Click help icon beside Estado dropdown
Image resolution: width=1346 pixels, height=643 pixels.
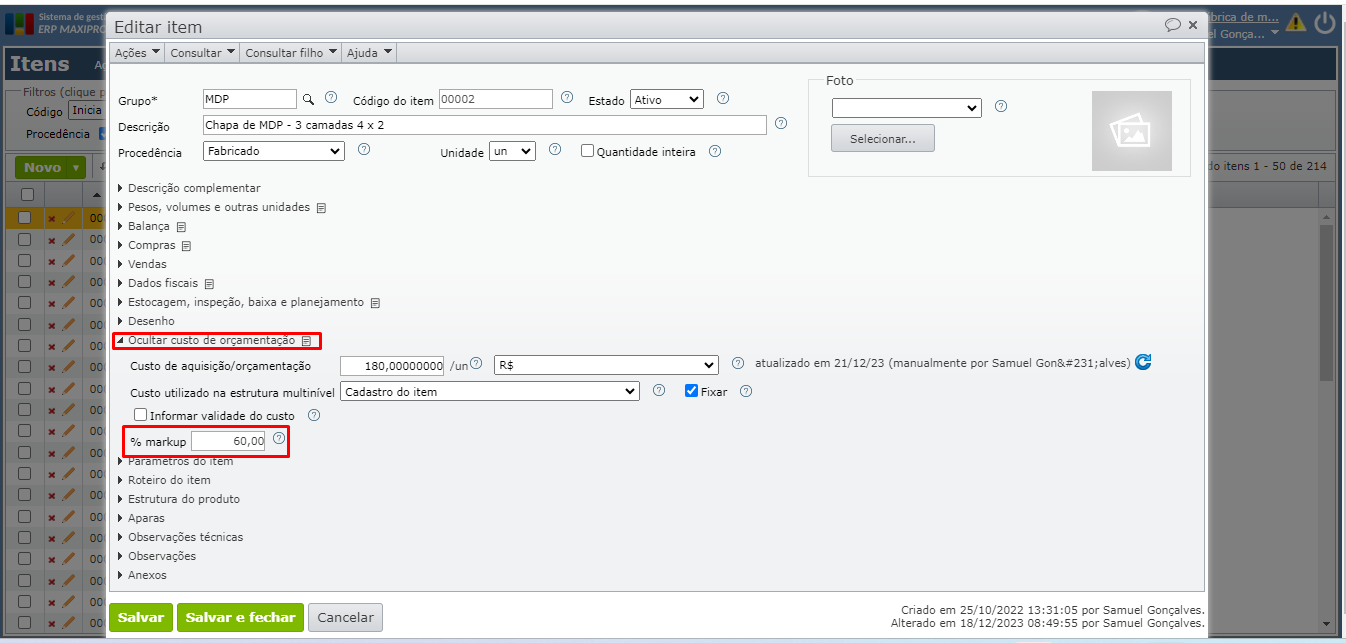tap(723, 98)
